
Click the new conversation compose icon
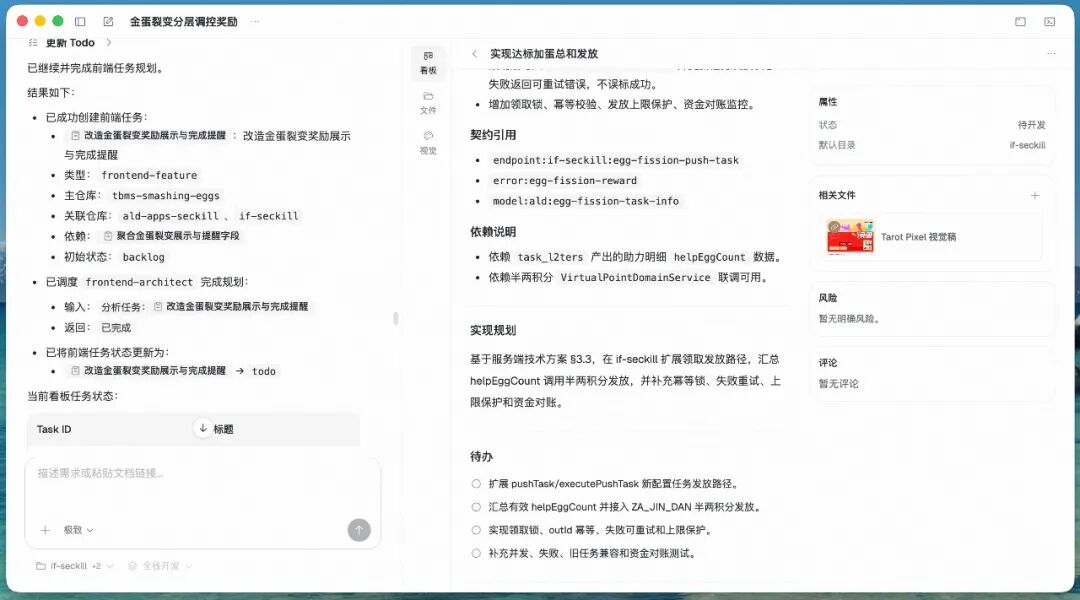[x=108, y=21]
